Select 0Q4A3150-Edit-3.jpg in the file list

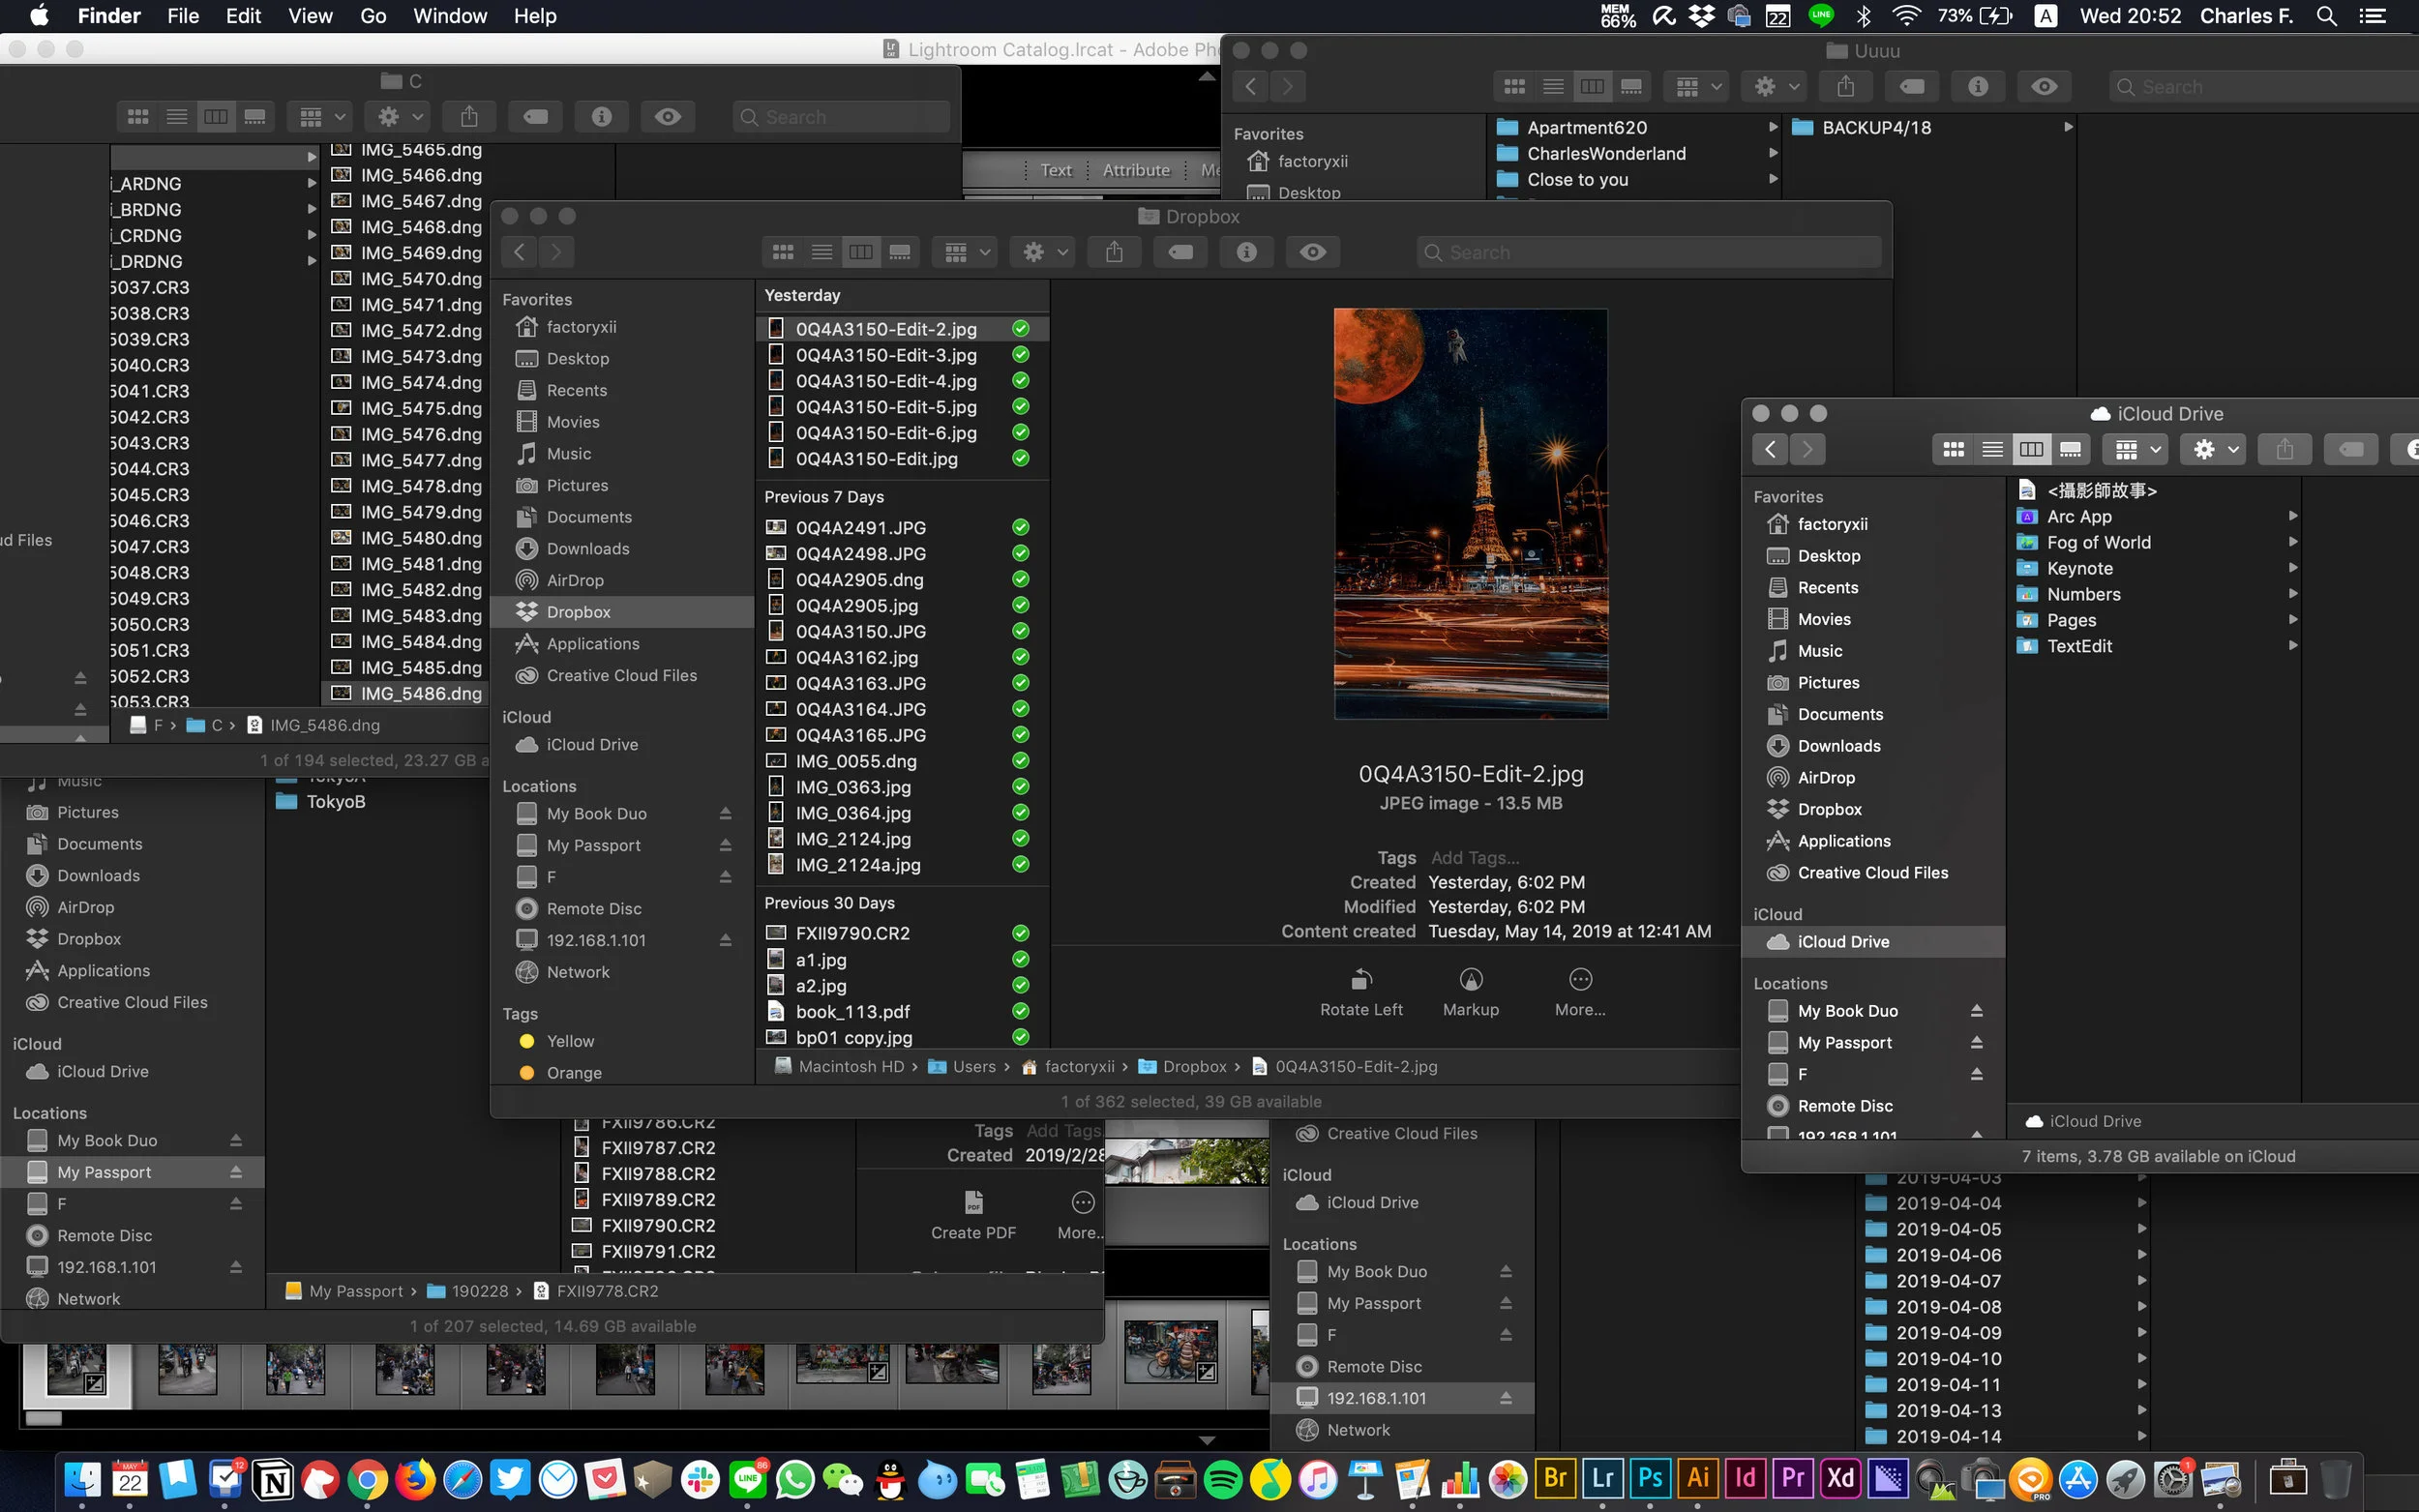901,355
